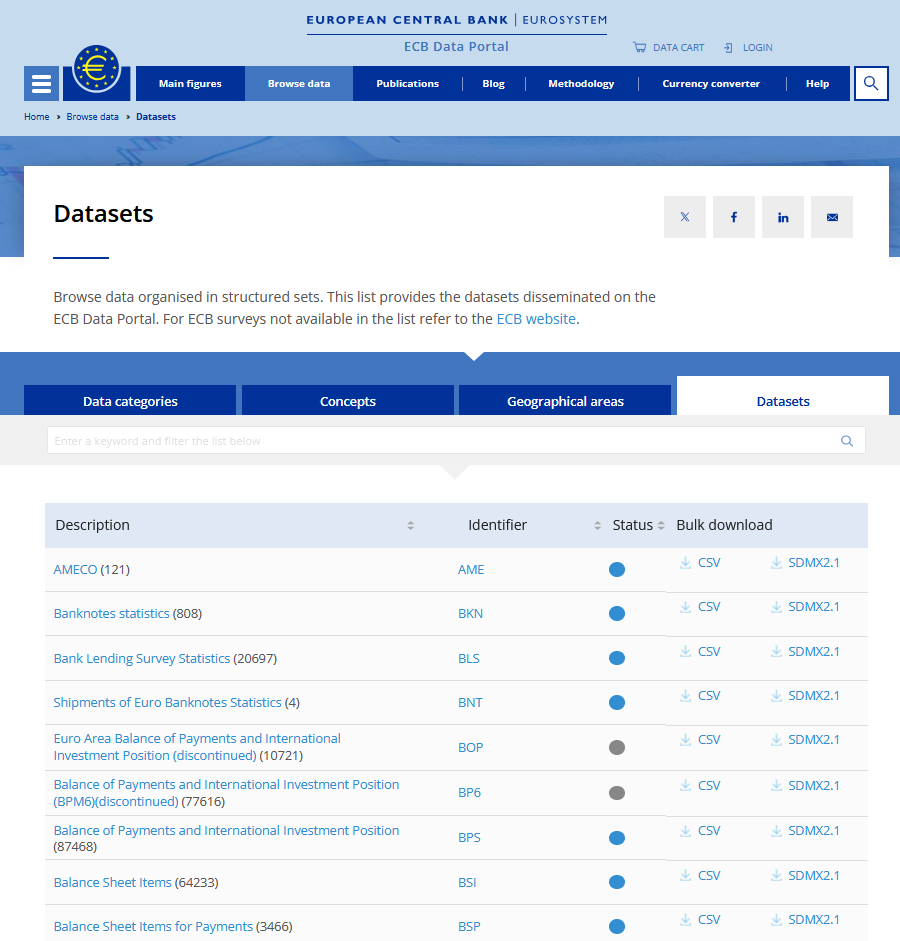Click the filter search magnifier icon
The image size is (900, 941).
click(847, 440)
